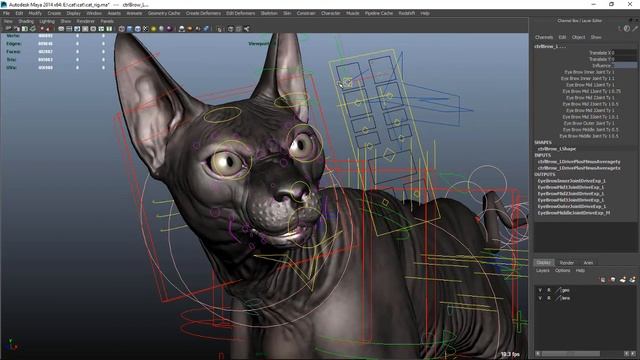
Task: Open the Redshift menu
Action: (x=407, y=13)
